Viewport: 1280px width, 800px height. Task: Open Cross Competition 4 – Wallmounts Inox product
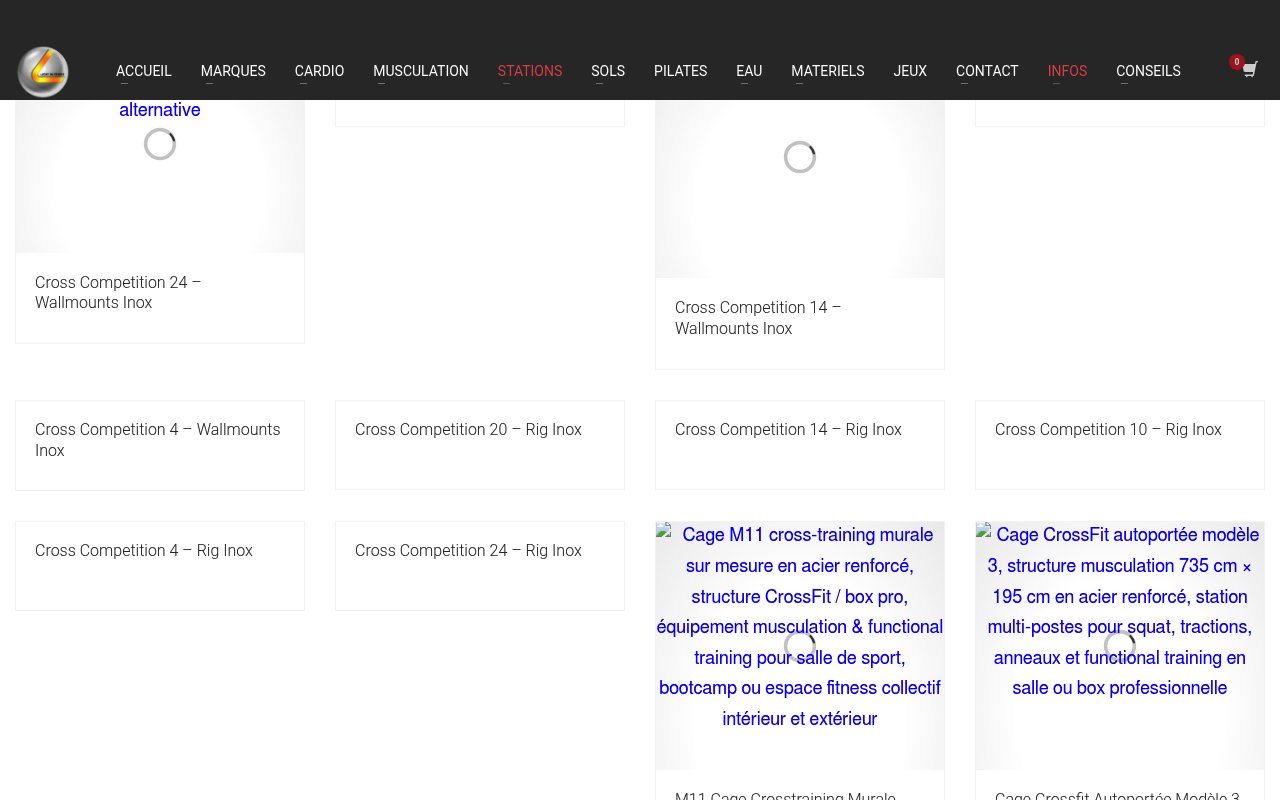click(158, 440)
